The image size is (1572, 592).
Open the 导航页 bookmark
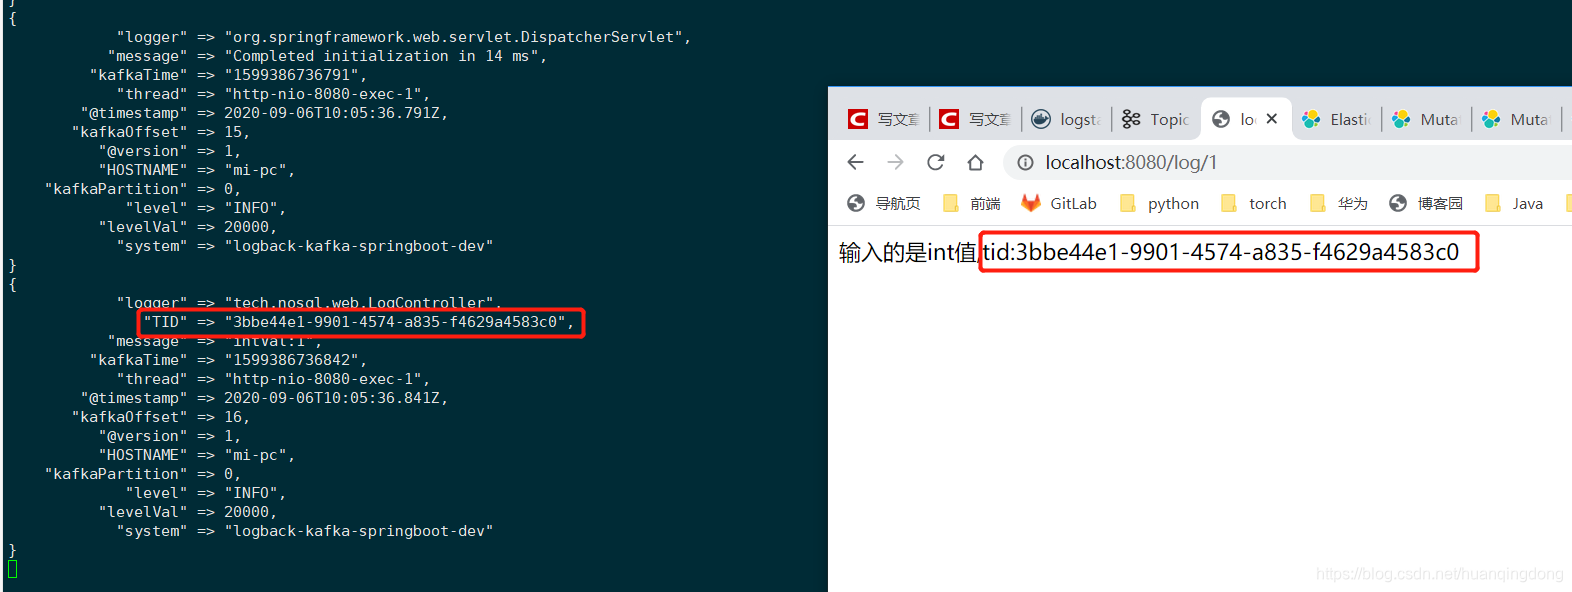tap(884, 203)
